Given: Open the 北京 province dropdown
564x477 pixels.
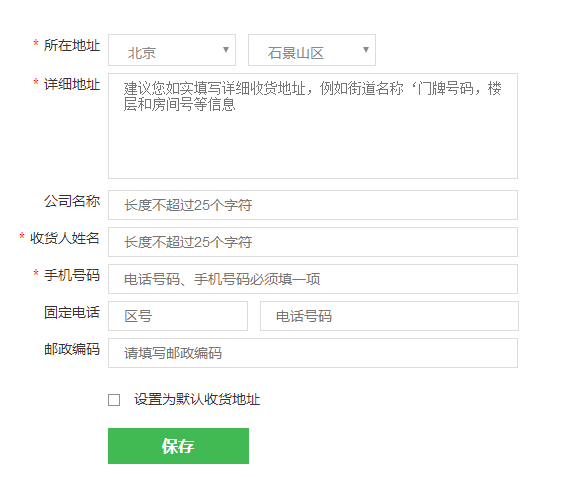Looking at the screenshot, I should (x=172, y=50).
